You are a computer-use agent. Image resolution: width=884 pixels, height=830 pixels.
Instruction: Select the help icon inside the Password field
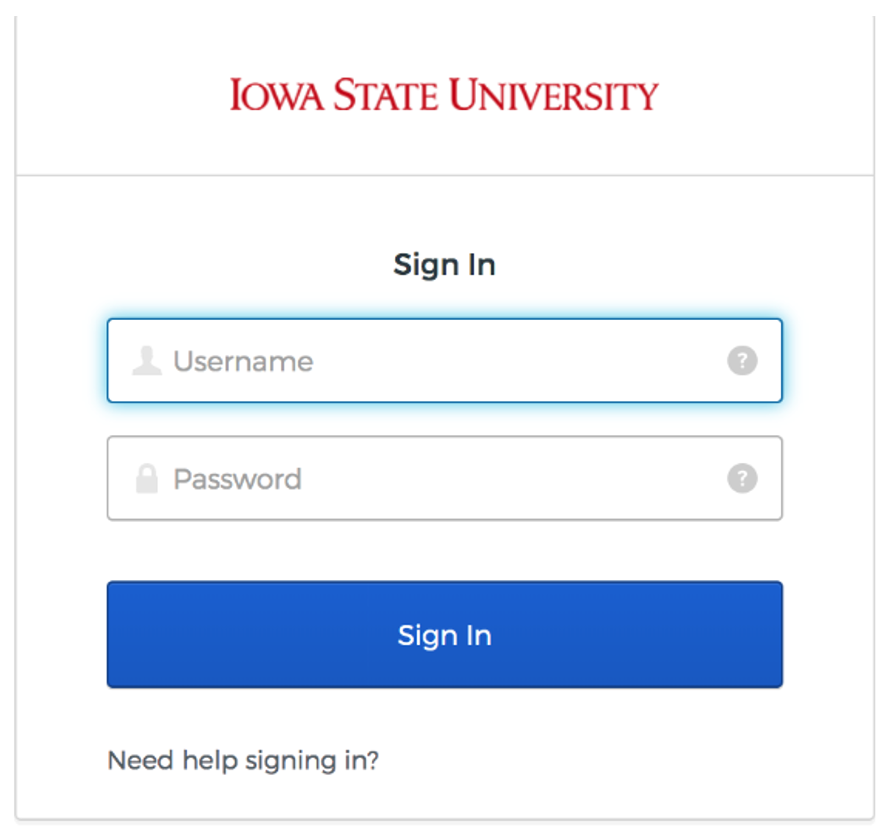click(742, 478)
